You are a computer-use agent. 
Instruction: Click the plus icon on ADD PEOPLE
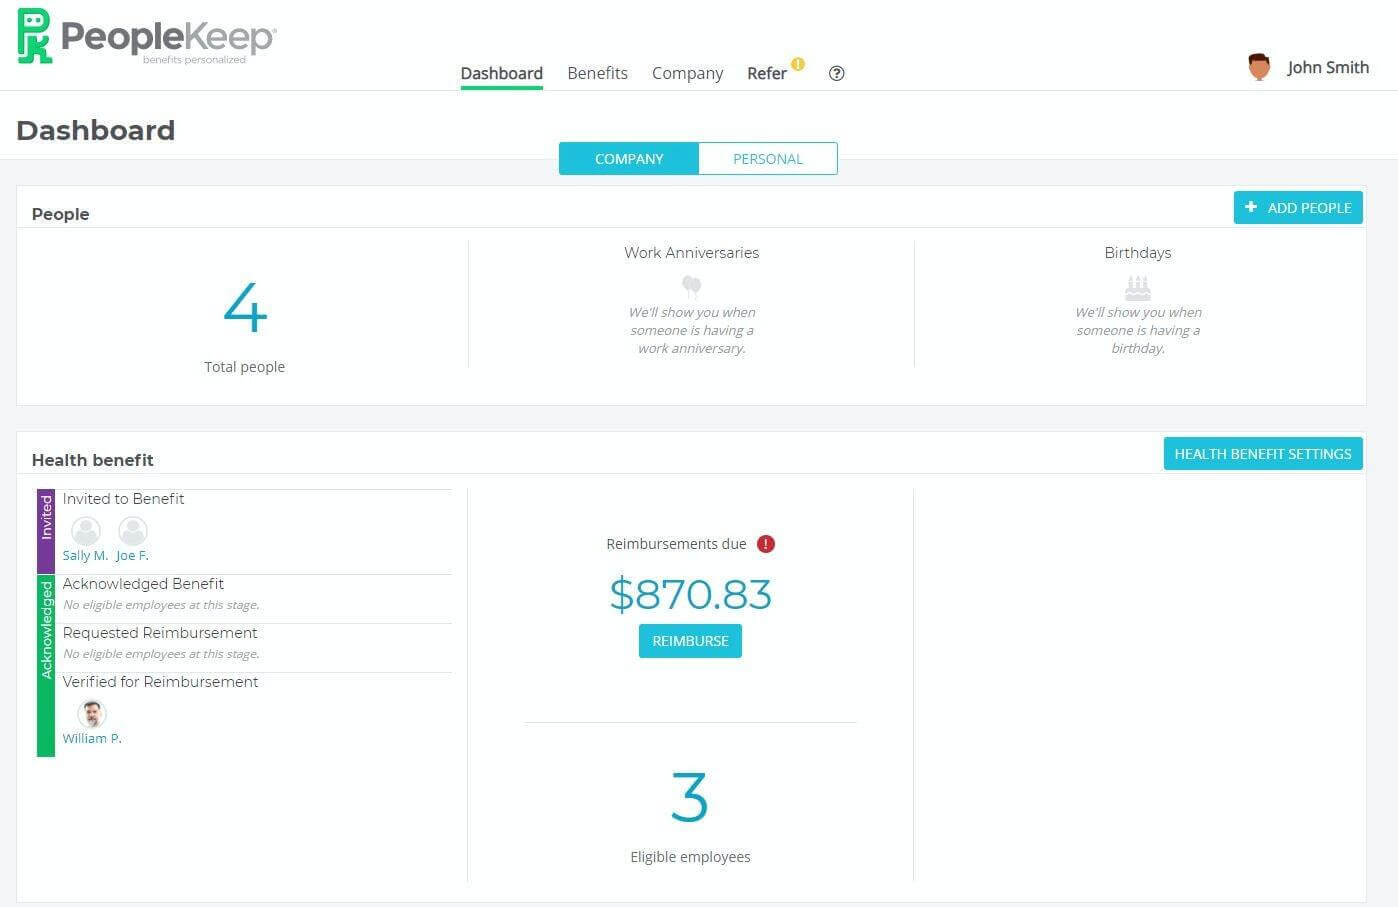tap(1251, 207)
